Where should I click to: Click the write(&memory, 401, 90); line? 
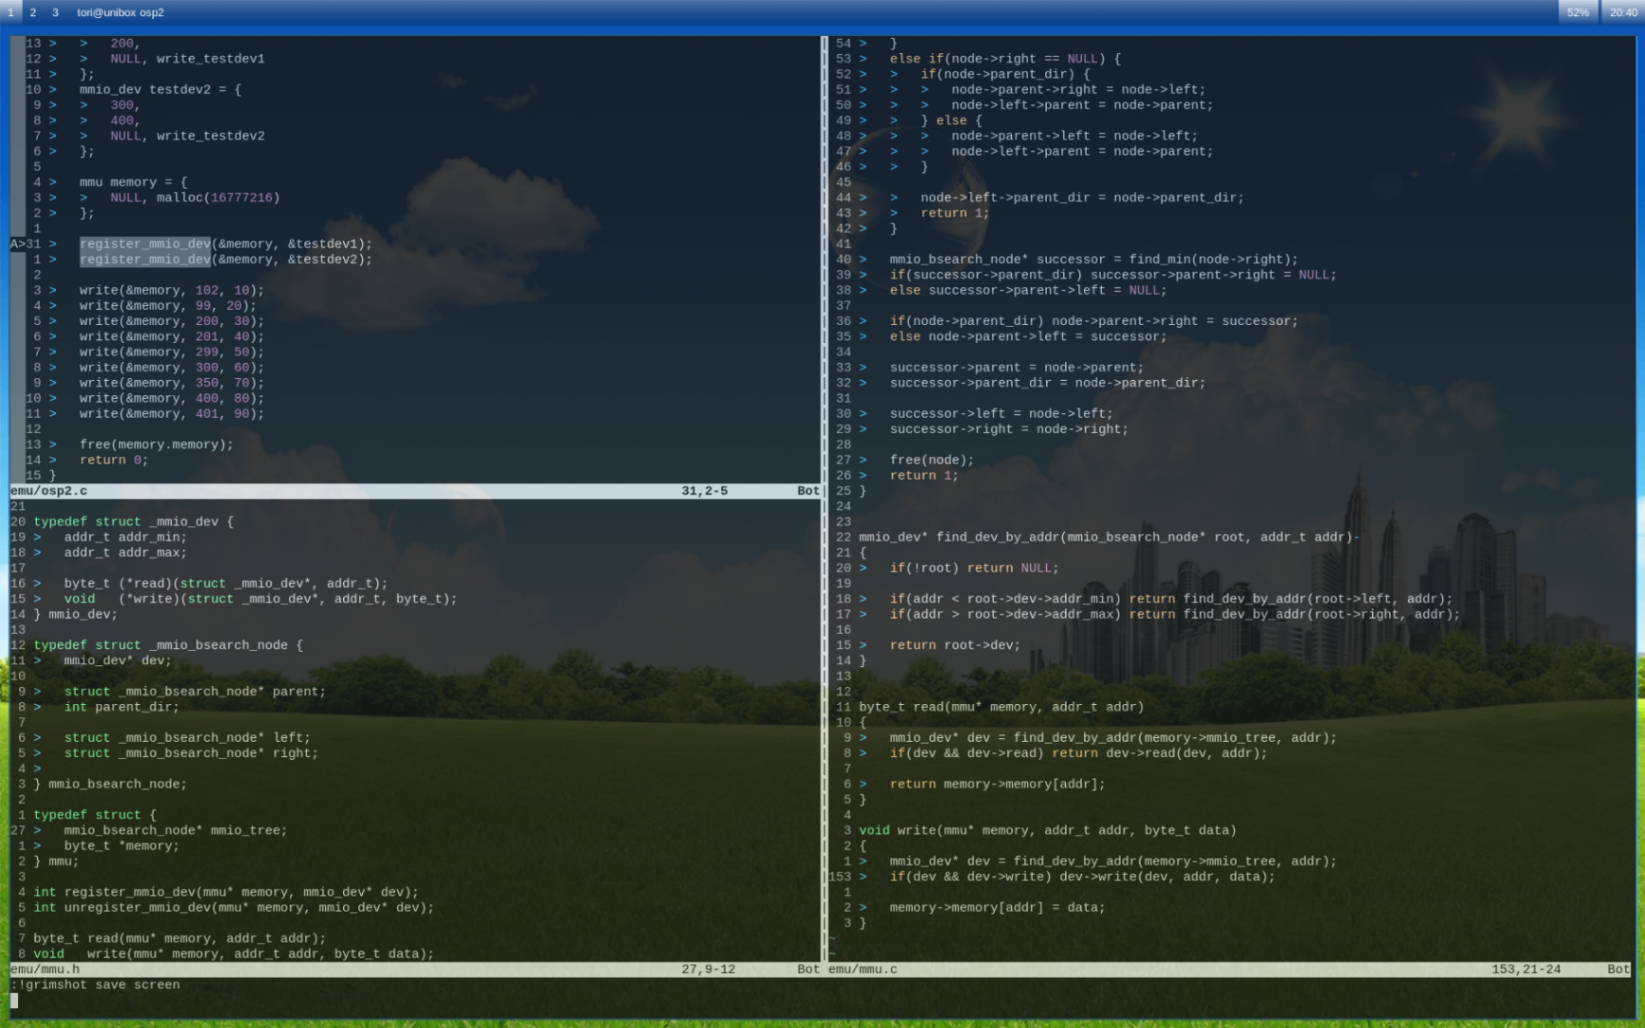pos(171,414)
